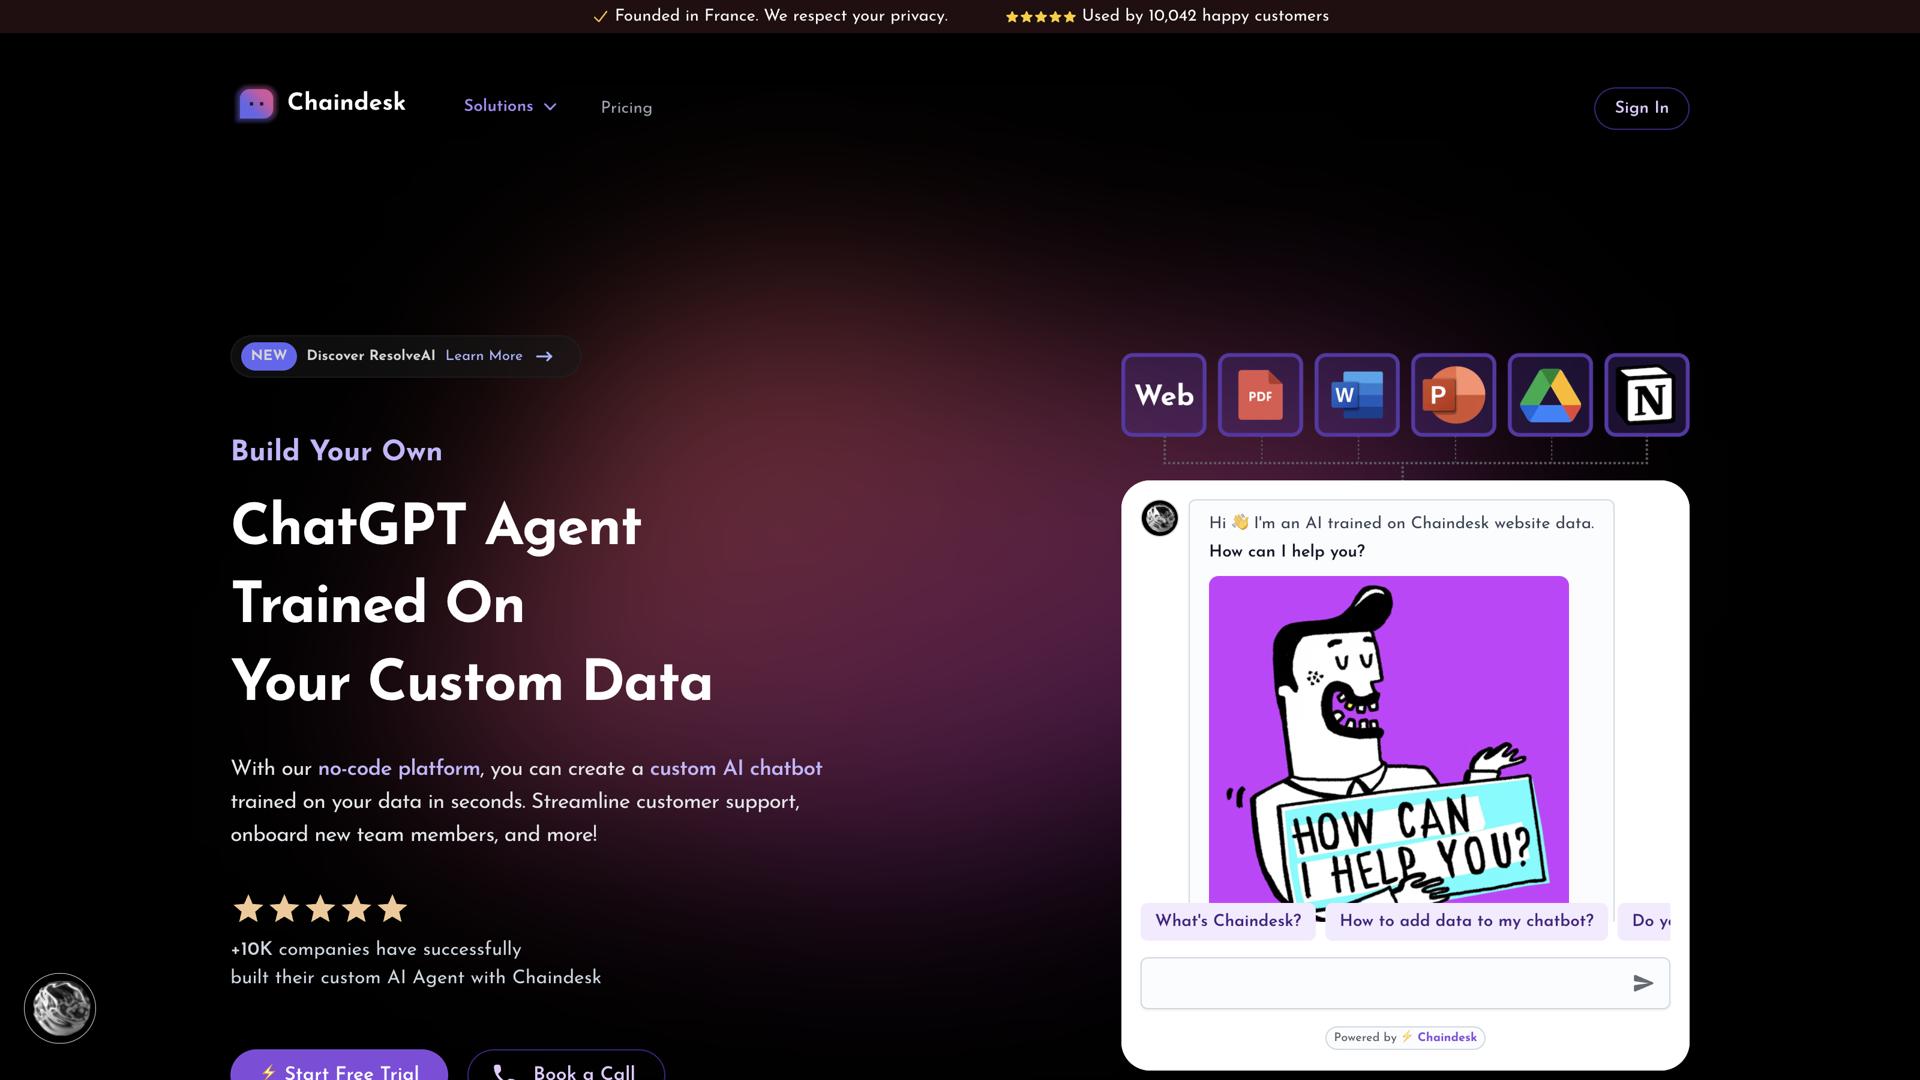Select the five-star rating graphic
Screen dimensions: 1920x1080
click(320, 908)
